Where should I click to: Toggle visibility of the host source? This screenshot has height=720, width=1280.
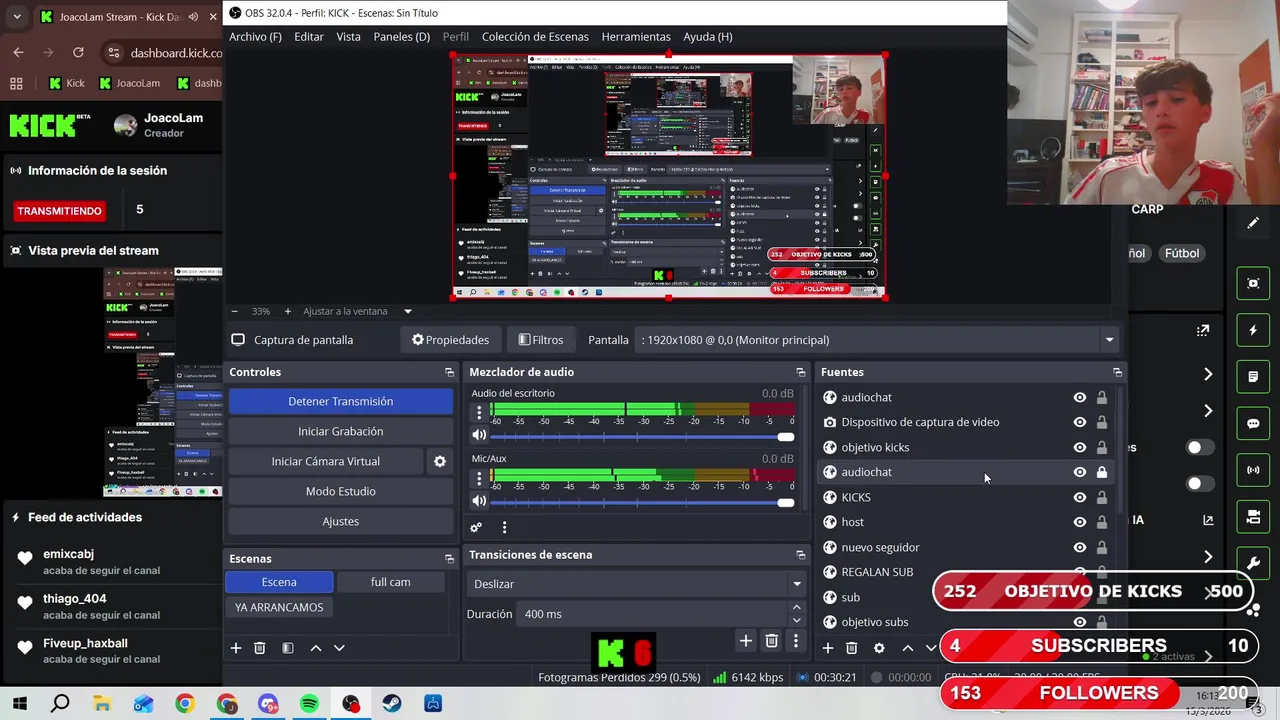pos(1080,522)
